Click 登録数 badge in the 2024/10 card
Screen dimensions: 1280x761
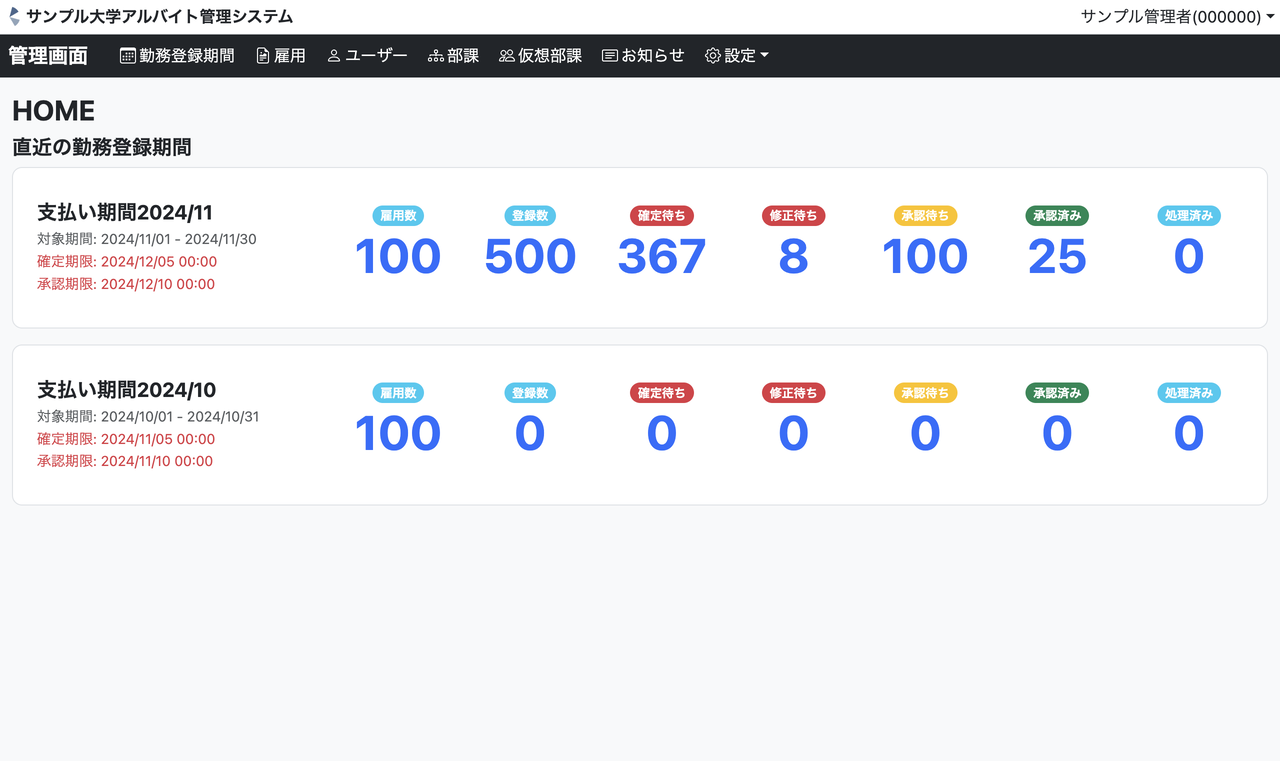pos(530,393)
